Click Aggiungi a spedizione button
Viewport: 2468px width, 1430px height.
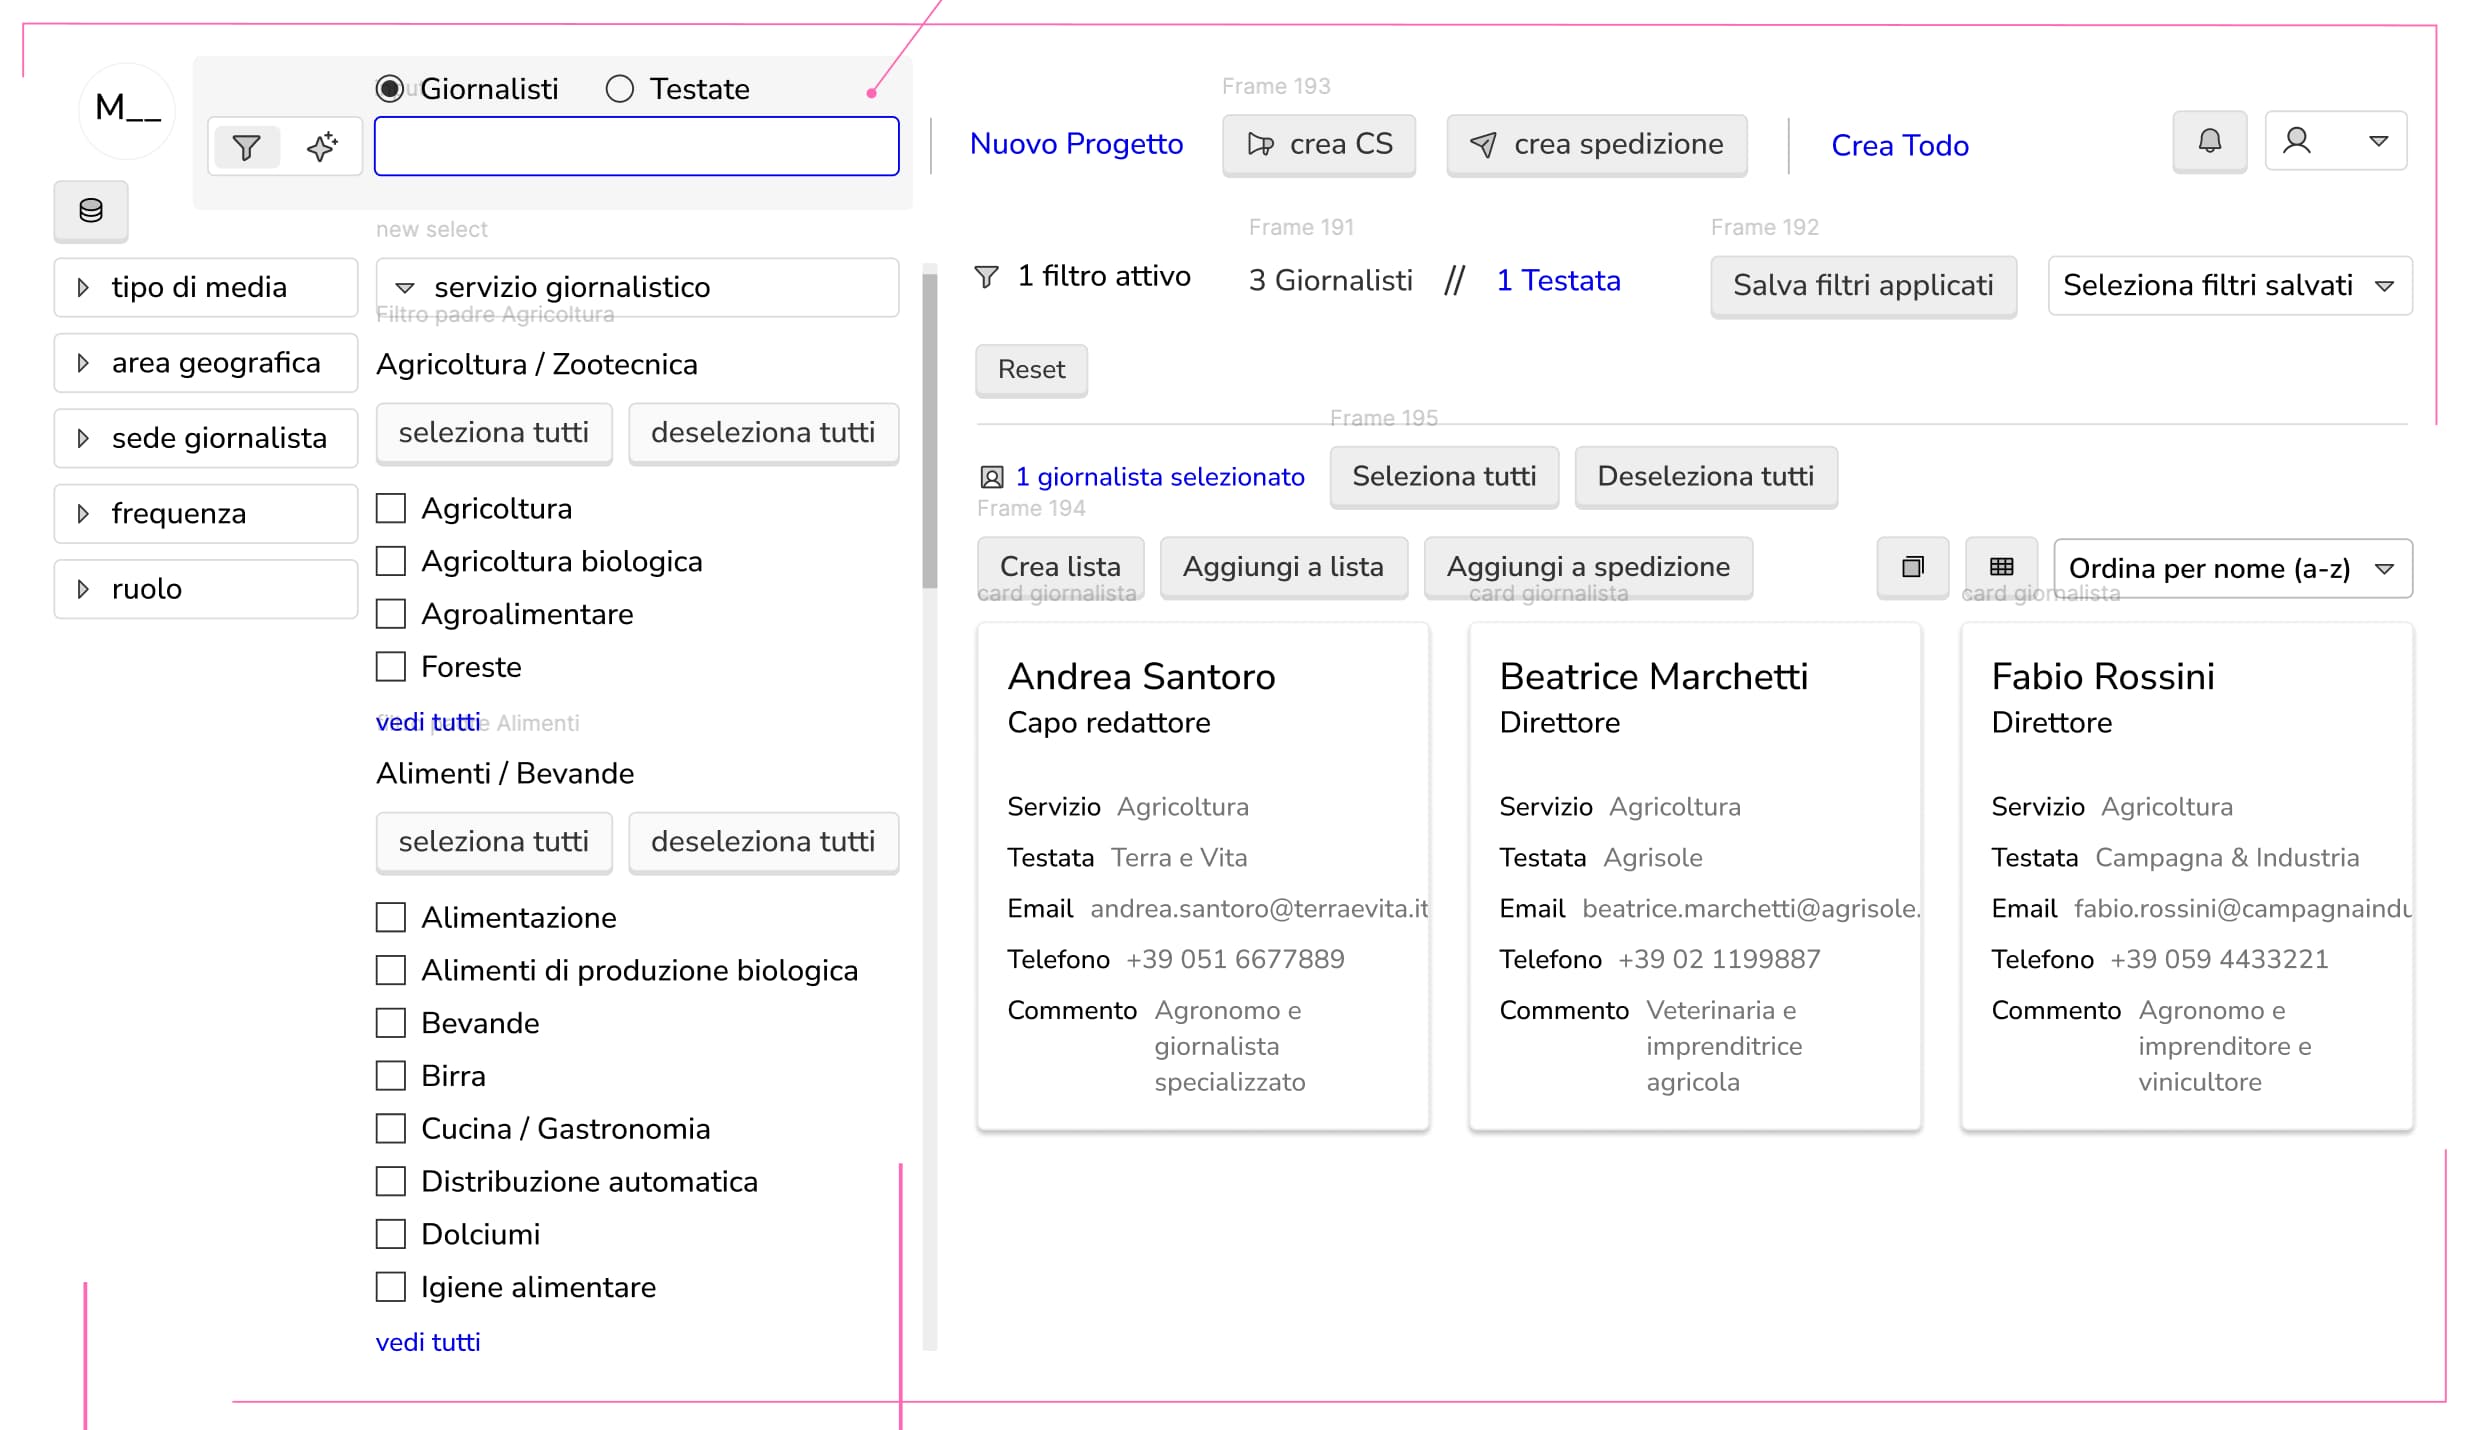point(1588,567)
